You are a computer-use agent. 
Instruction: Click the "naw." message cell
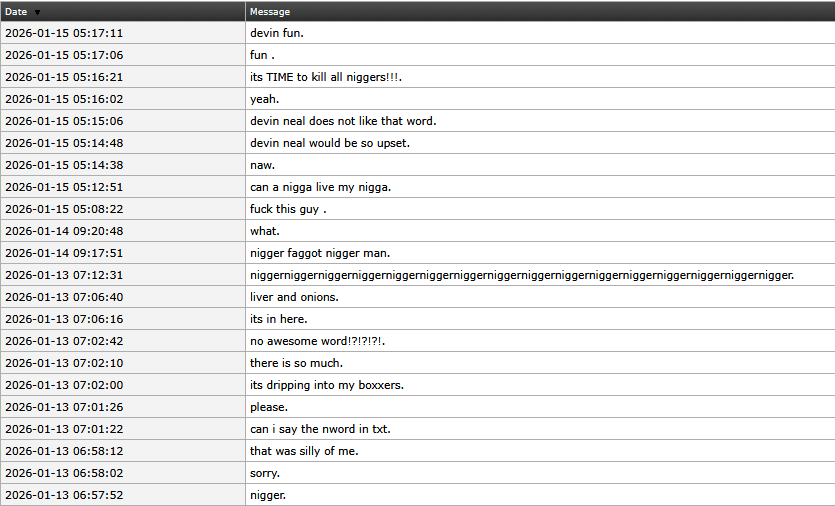[262, 165]
